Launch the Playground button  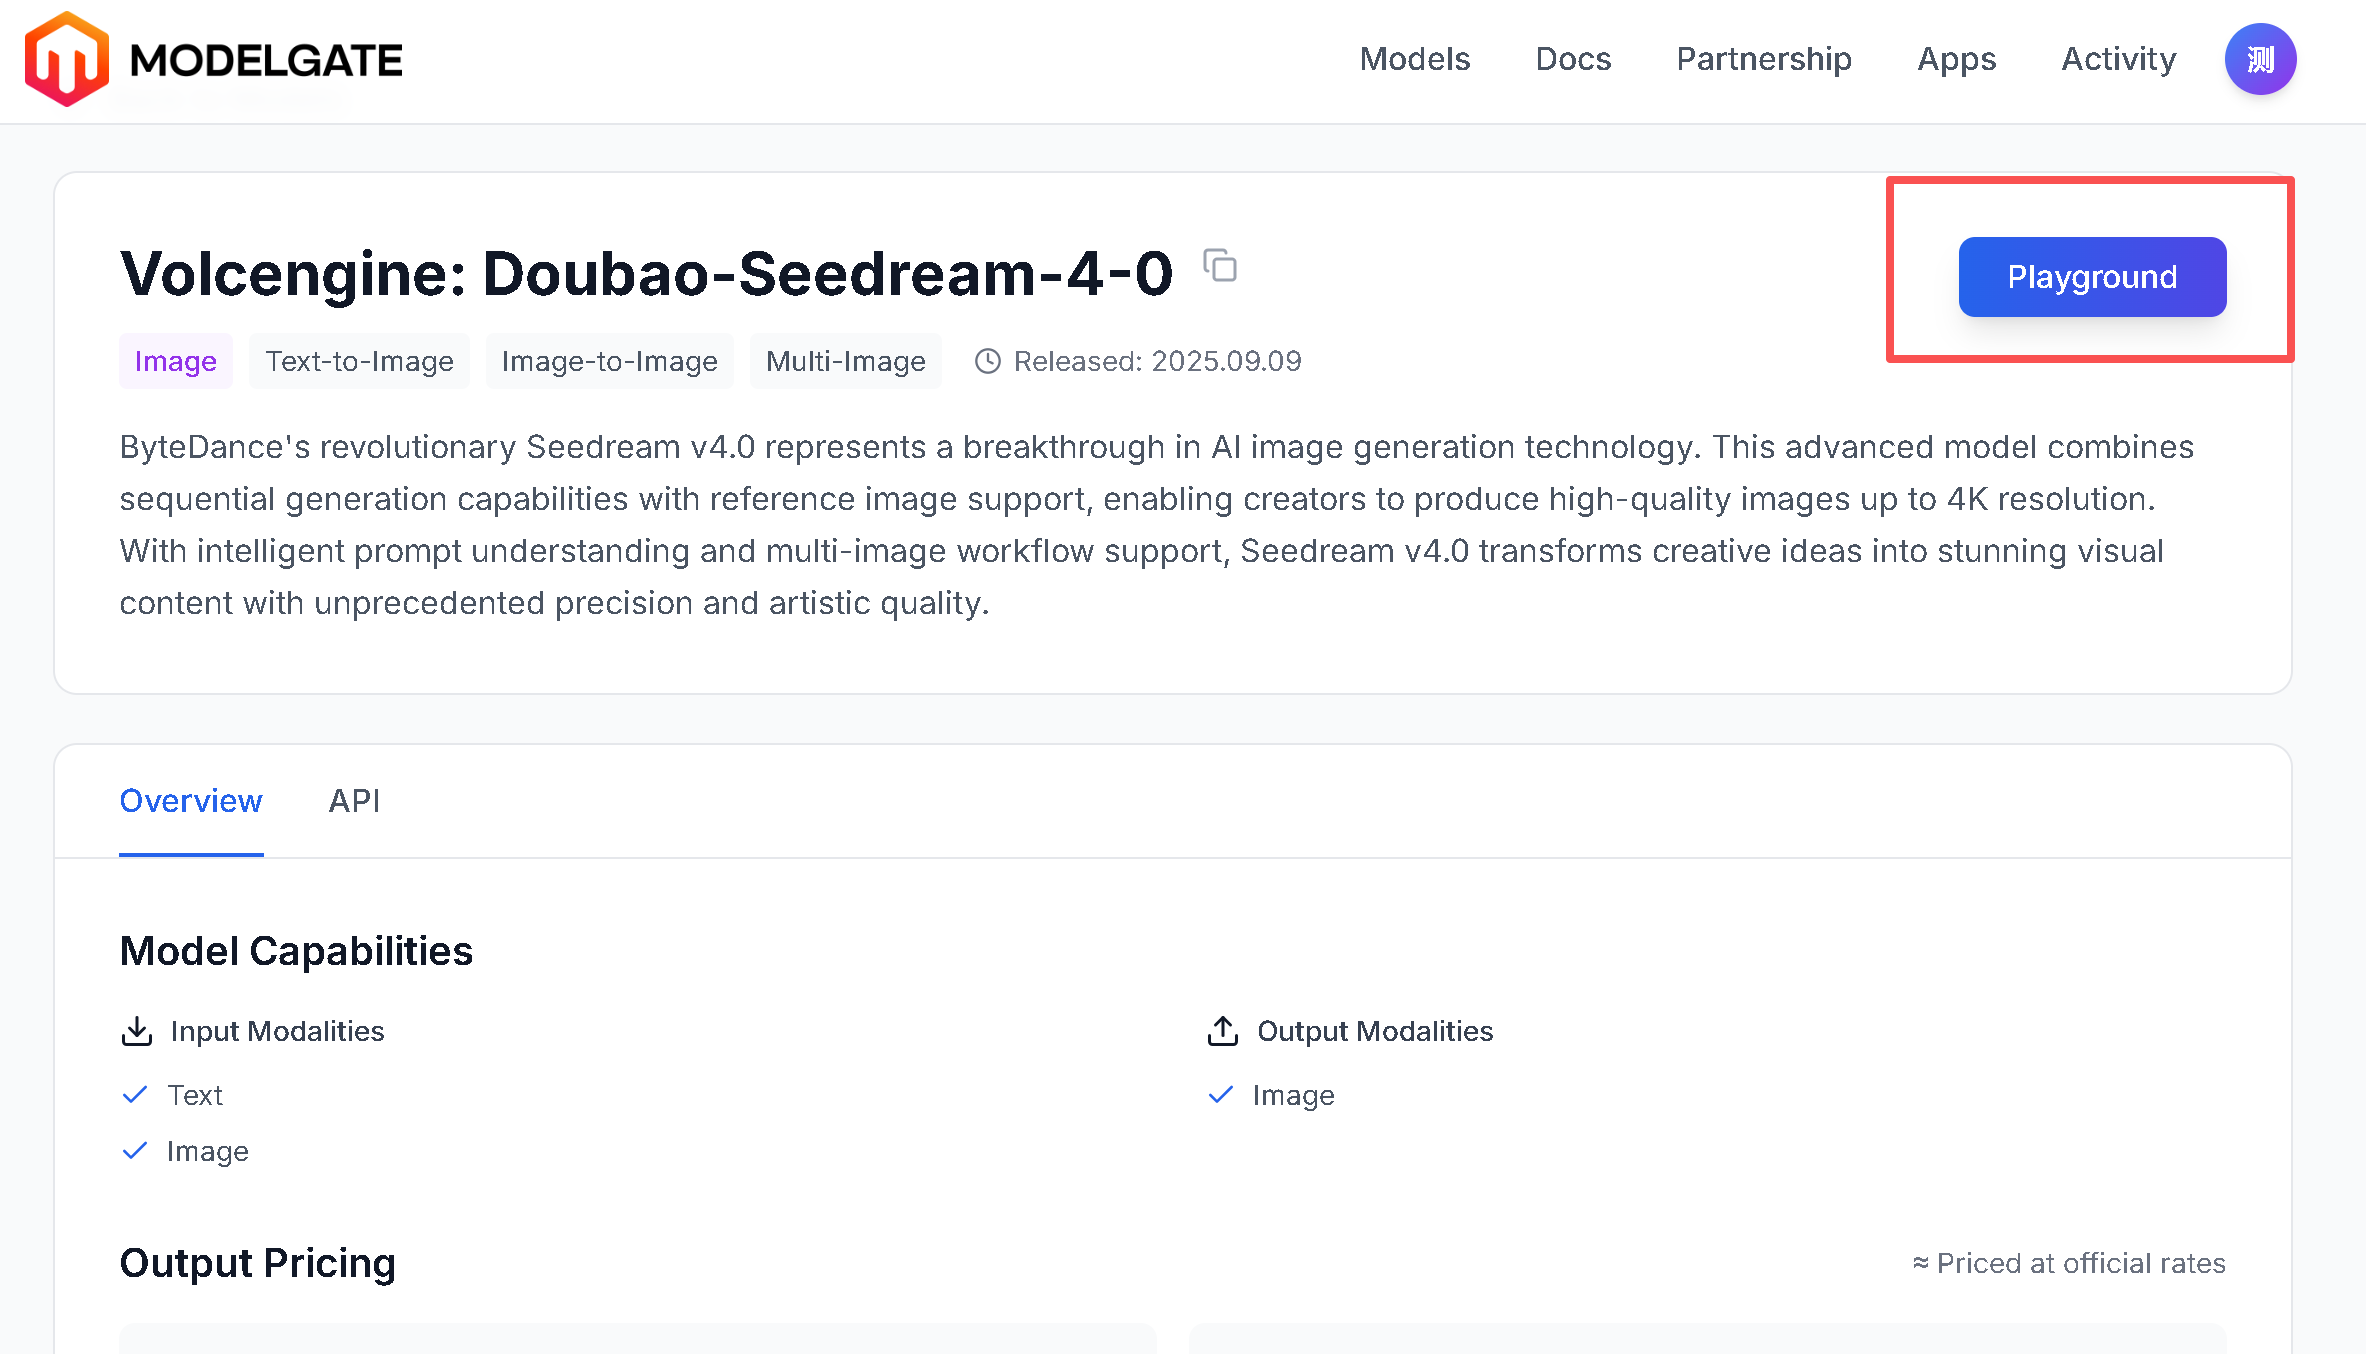coord(2091,277)
